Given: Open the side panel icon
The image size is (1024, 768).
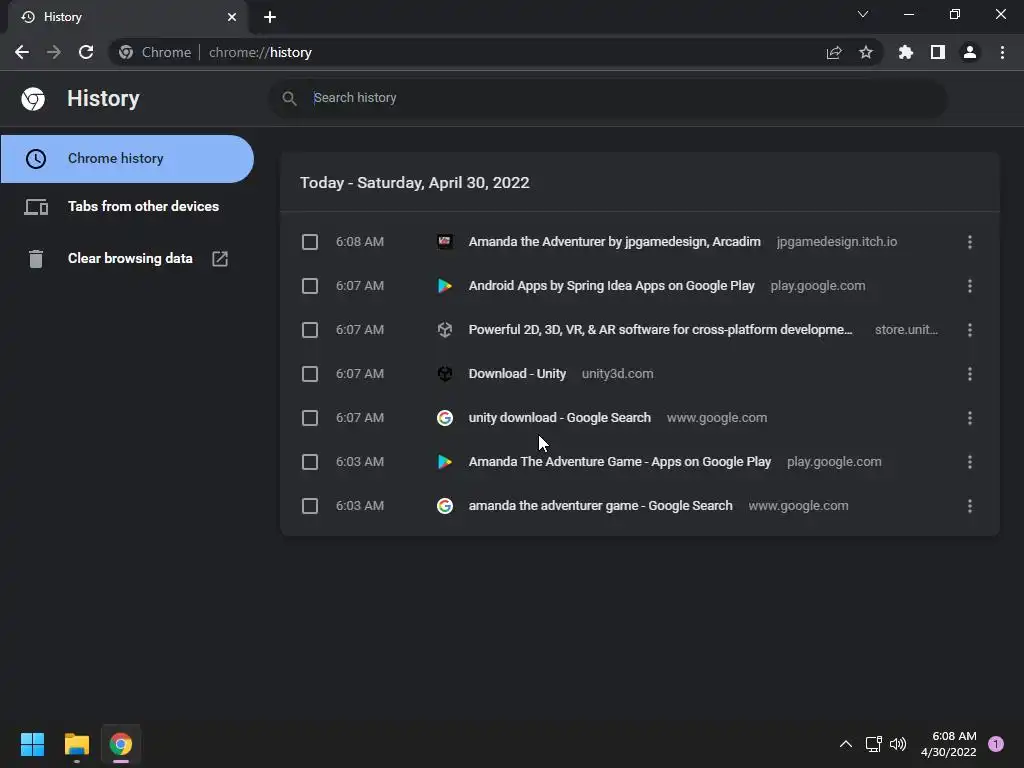Looking at the screenshot, I should [x=938, y=52].
